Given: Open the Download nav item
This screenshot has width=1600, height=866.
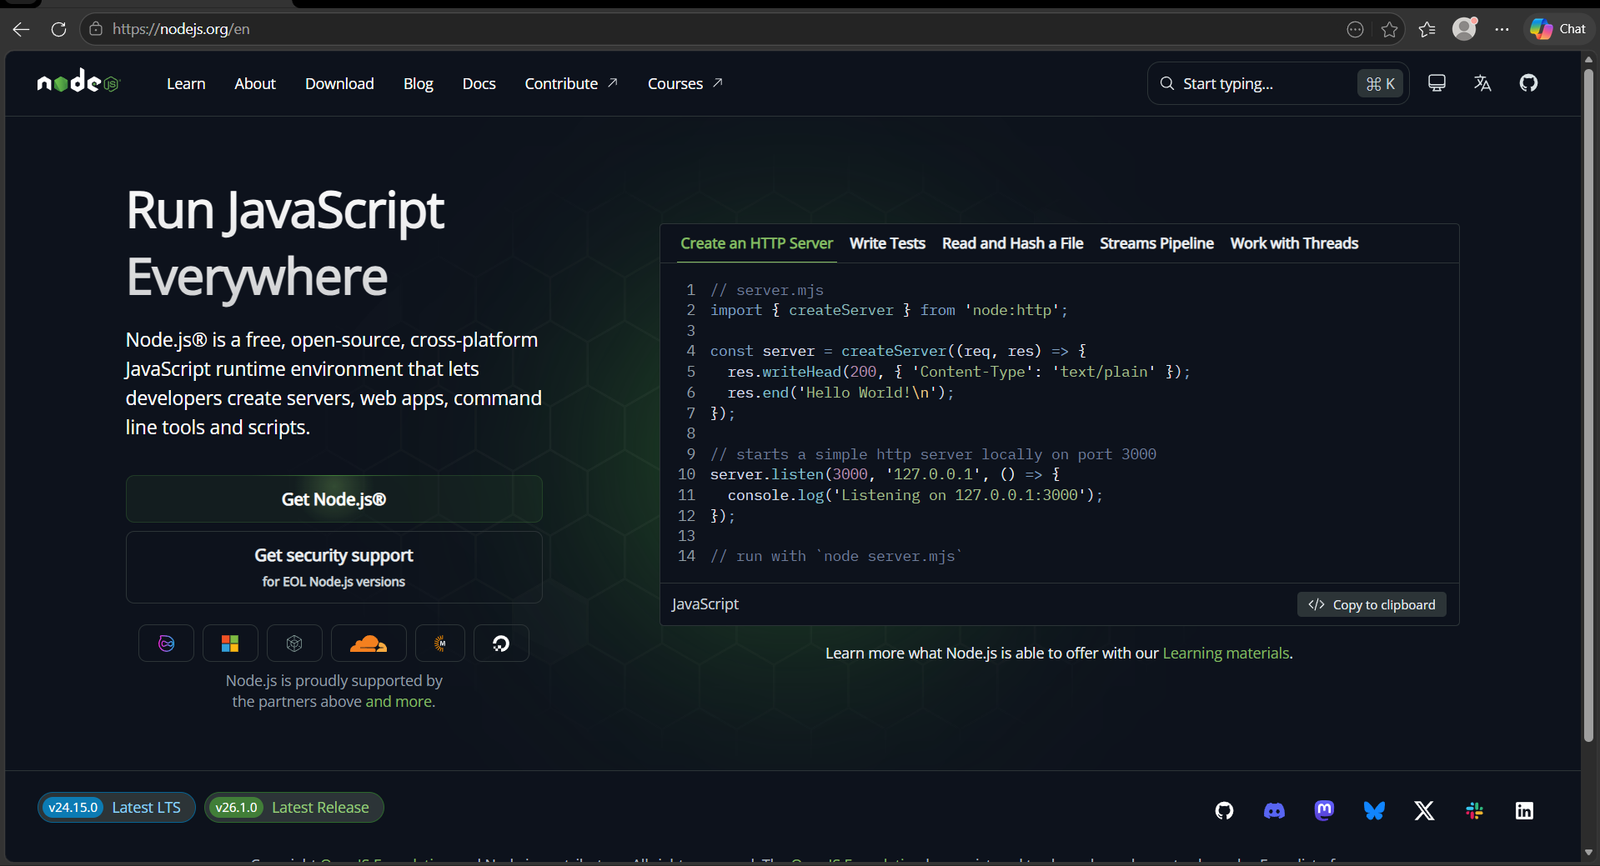Looking at the screenshot, I should coord(340,84).
